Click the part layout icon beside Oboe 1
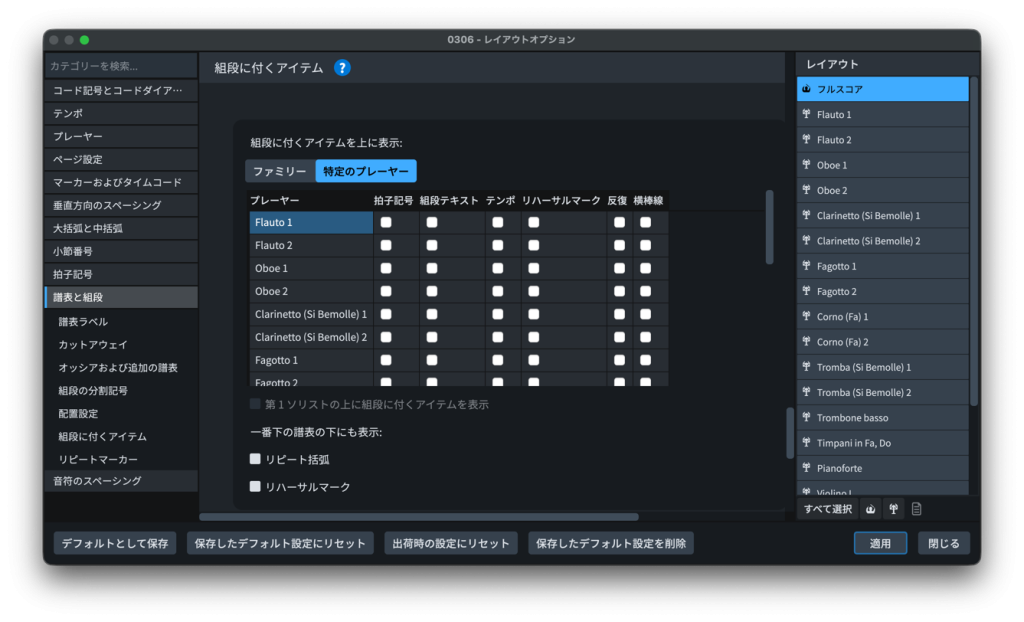Viewport: 1024px width, 622px height. 806,165
